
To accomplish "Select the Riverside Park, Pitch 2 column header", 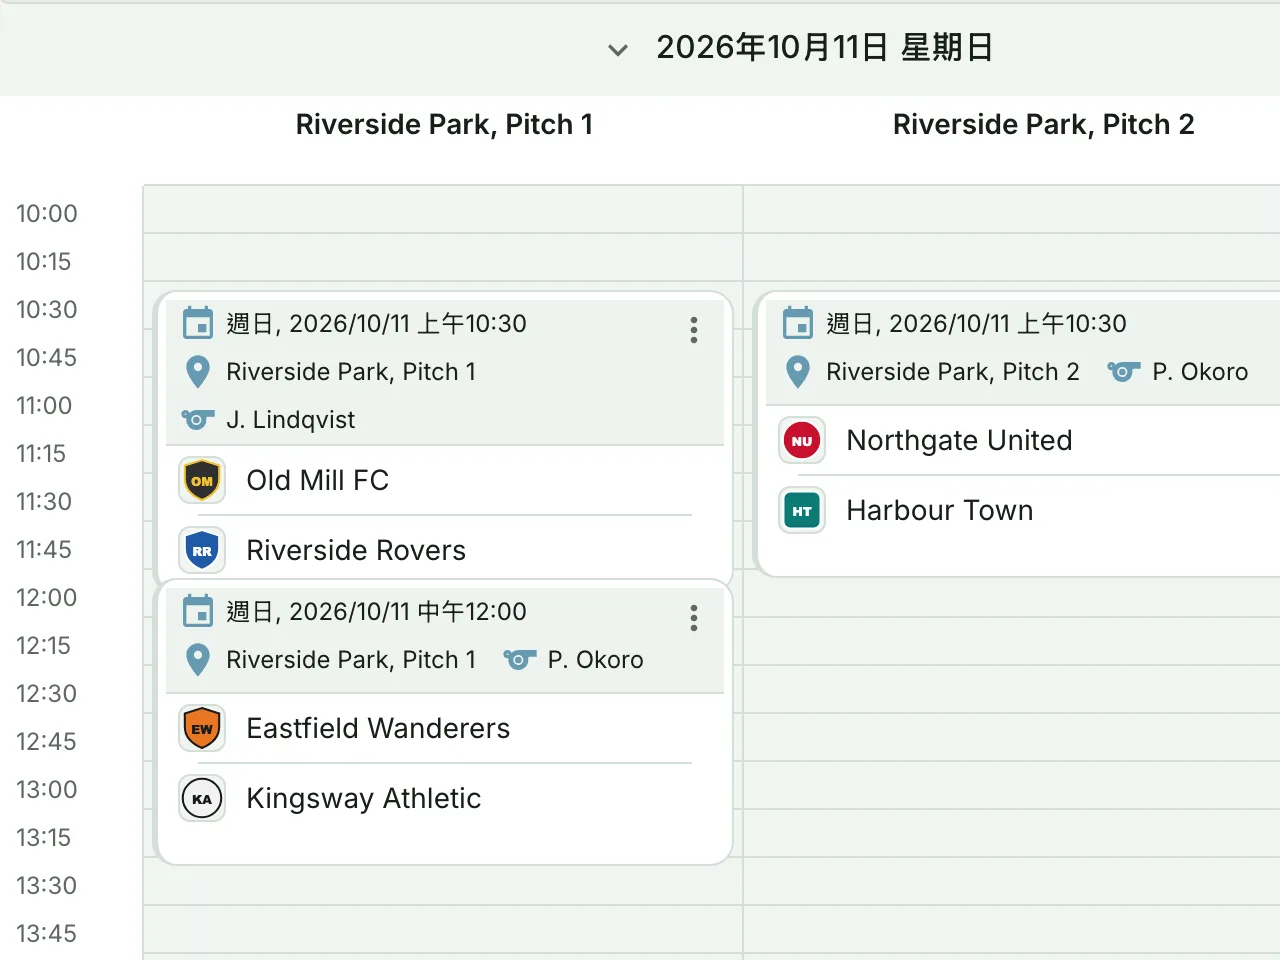I will coord(1044,124).
